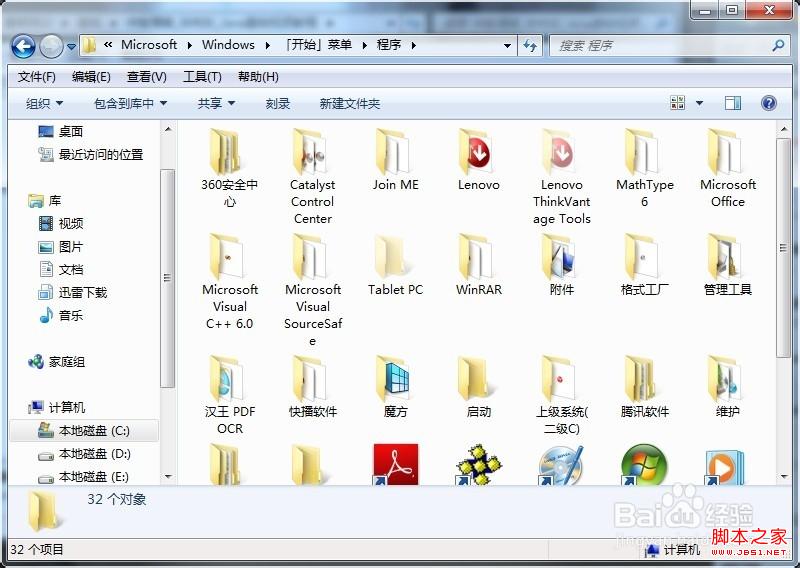Image resolution: width=800 pixels, height=568 pixels.
Task: Open the Lenovo folder
Action: [x=479, y=160]
